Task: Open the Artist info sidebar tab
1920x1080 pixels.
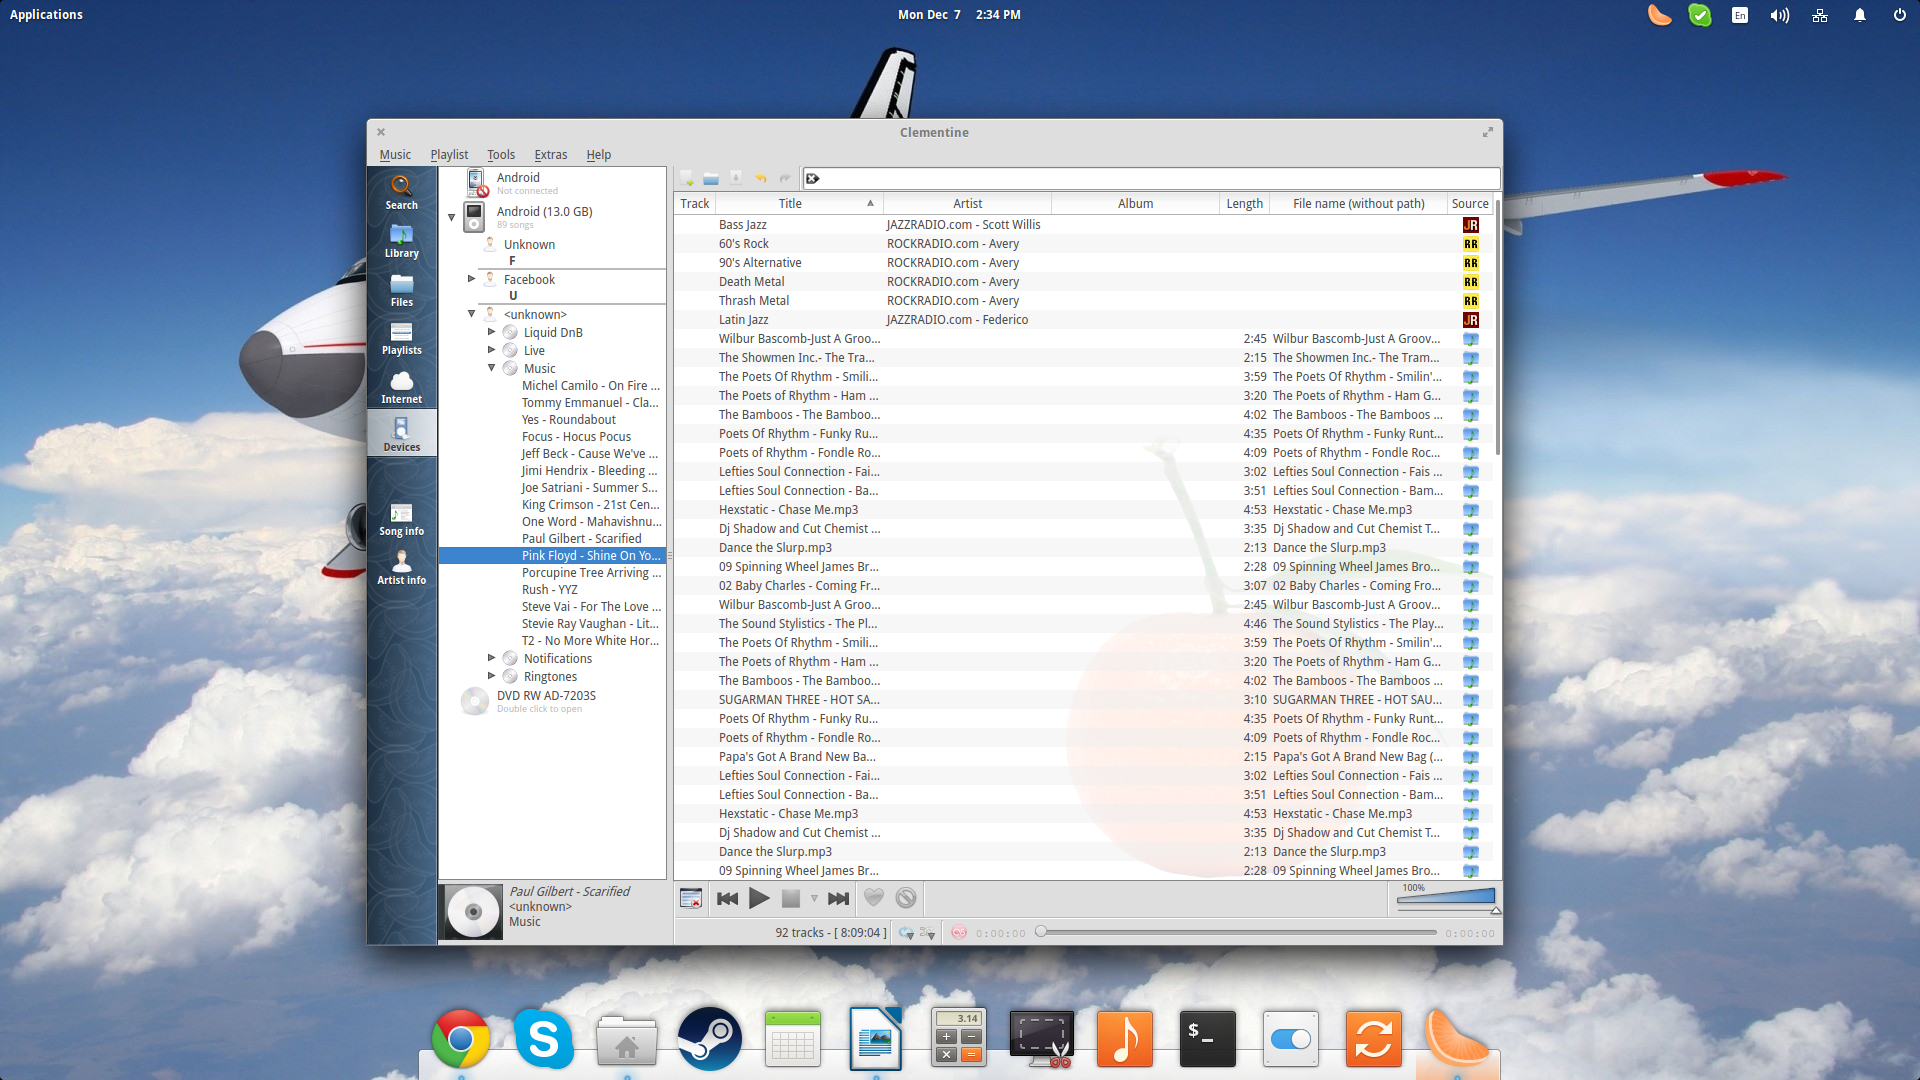Action: click(x=401, y=568)
